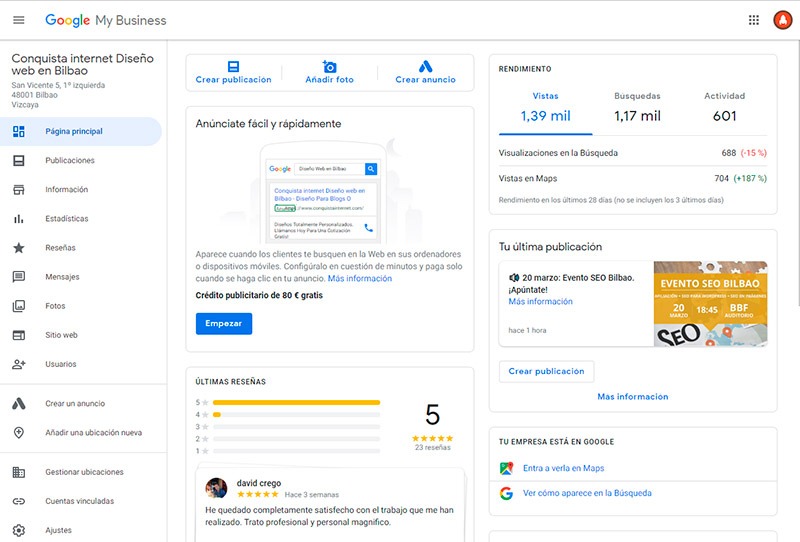Click the Google My Business logo
Screen dimensions: 800x542
[x=106, y=20]
